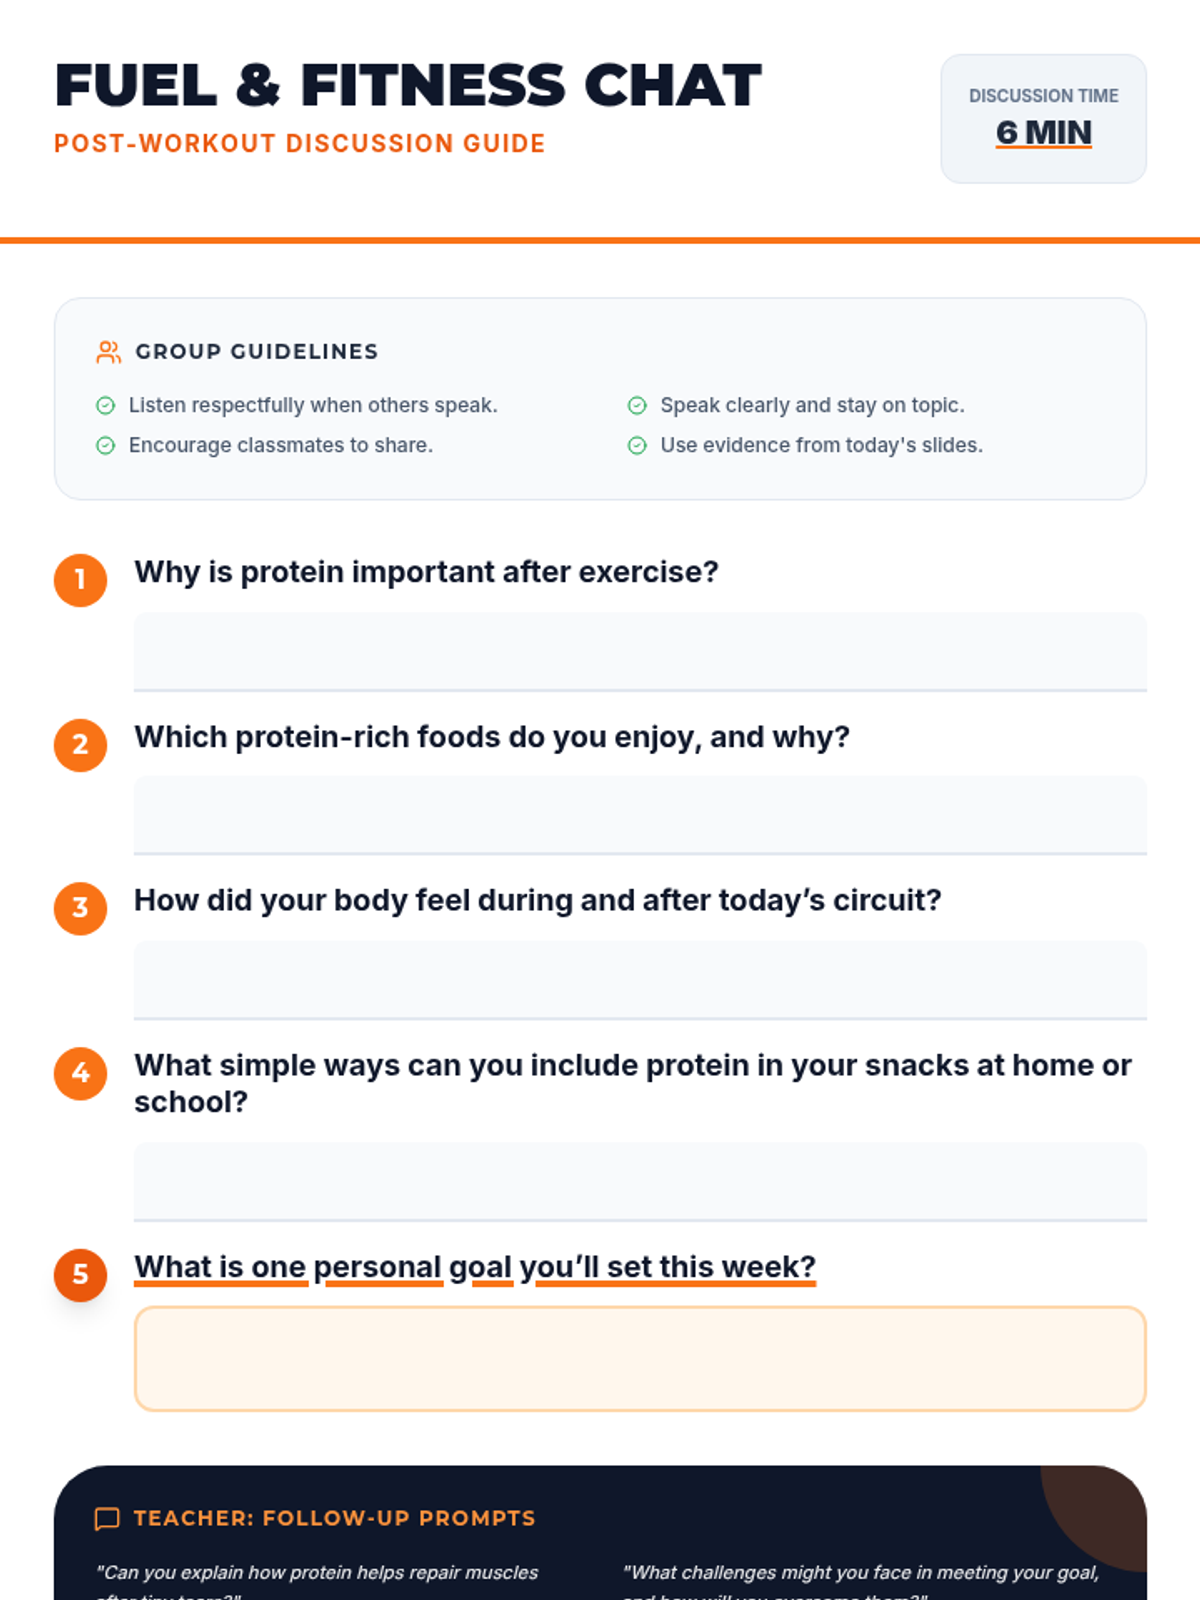The image size is (1200, 1600).
Task: Click the checkmark beside 'Encourage classmates to share'
Action: click(x=105, y=445)
